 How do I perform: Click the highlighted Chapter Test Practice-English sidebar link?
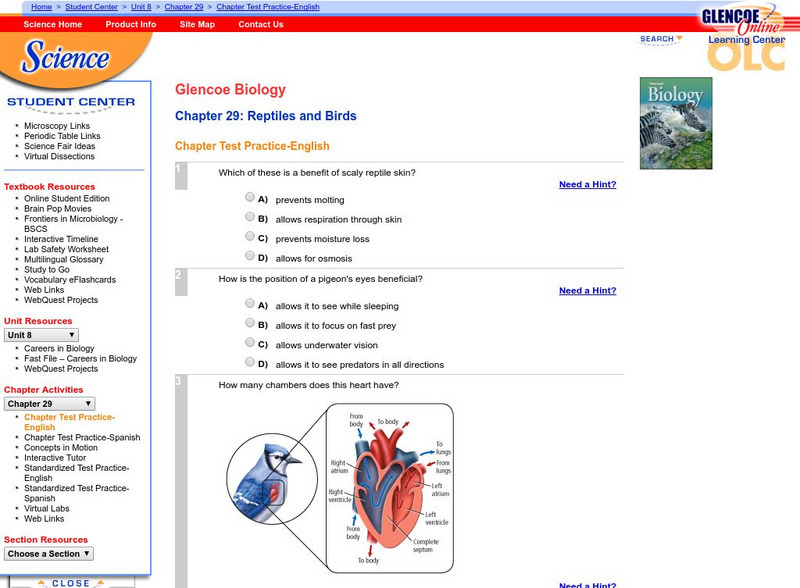[70, 422]
